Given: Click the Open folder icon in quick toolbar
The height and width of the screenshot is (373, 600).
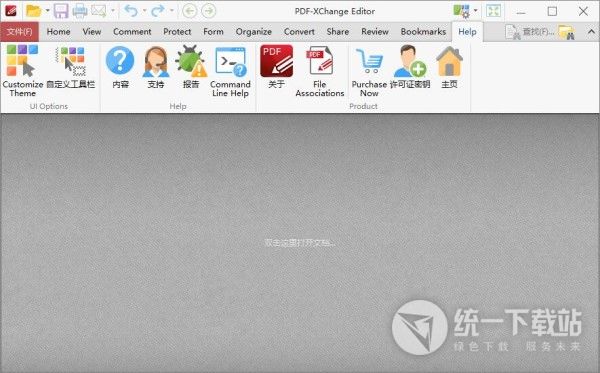Looking at the screenshot, I should click(33, 11).
